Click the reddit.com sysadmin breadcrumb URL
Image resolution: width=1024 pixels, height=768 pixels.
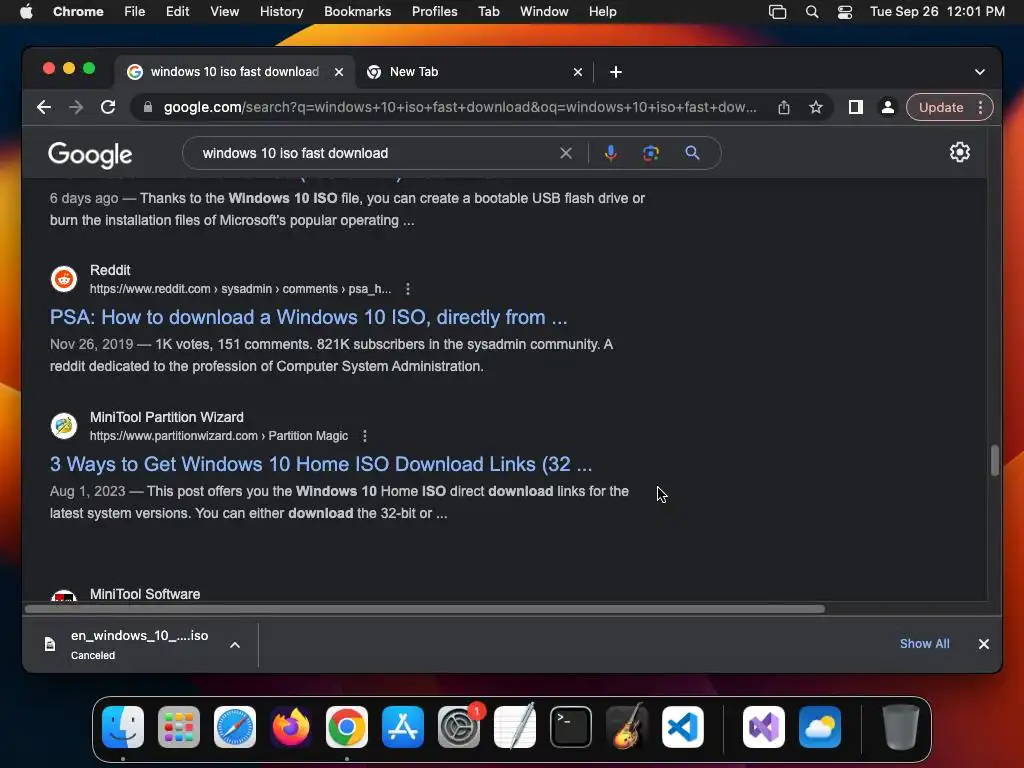240,289
